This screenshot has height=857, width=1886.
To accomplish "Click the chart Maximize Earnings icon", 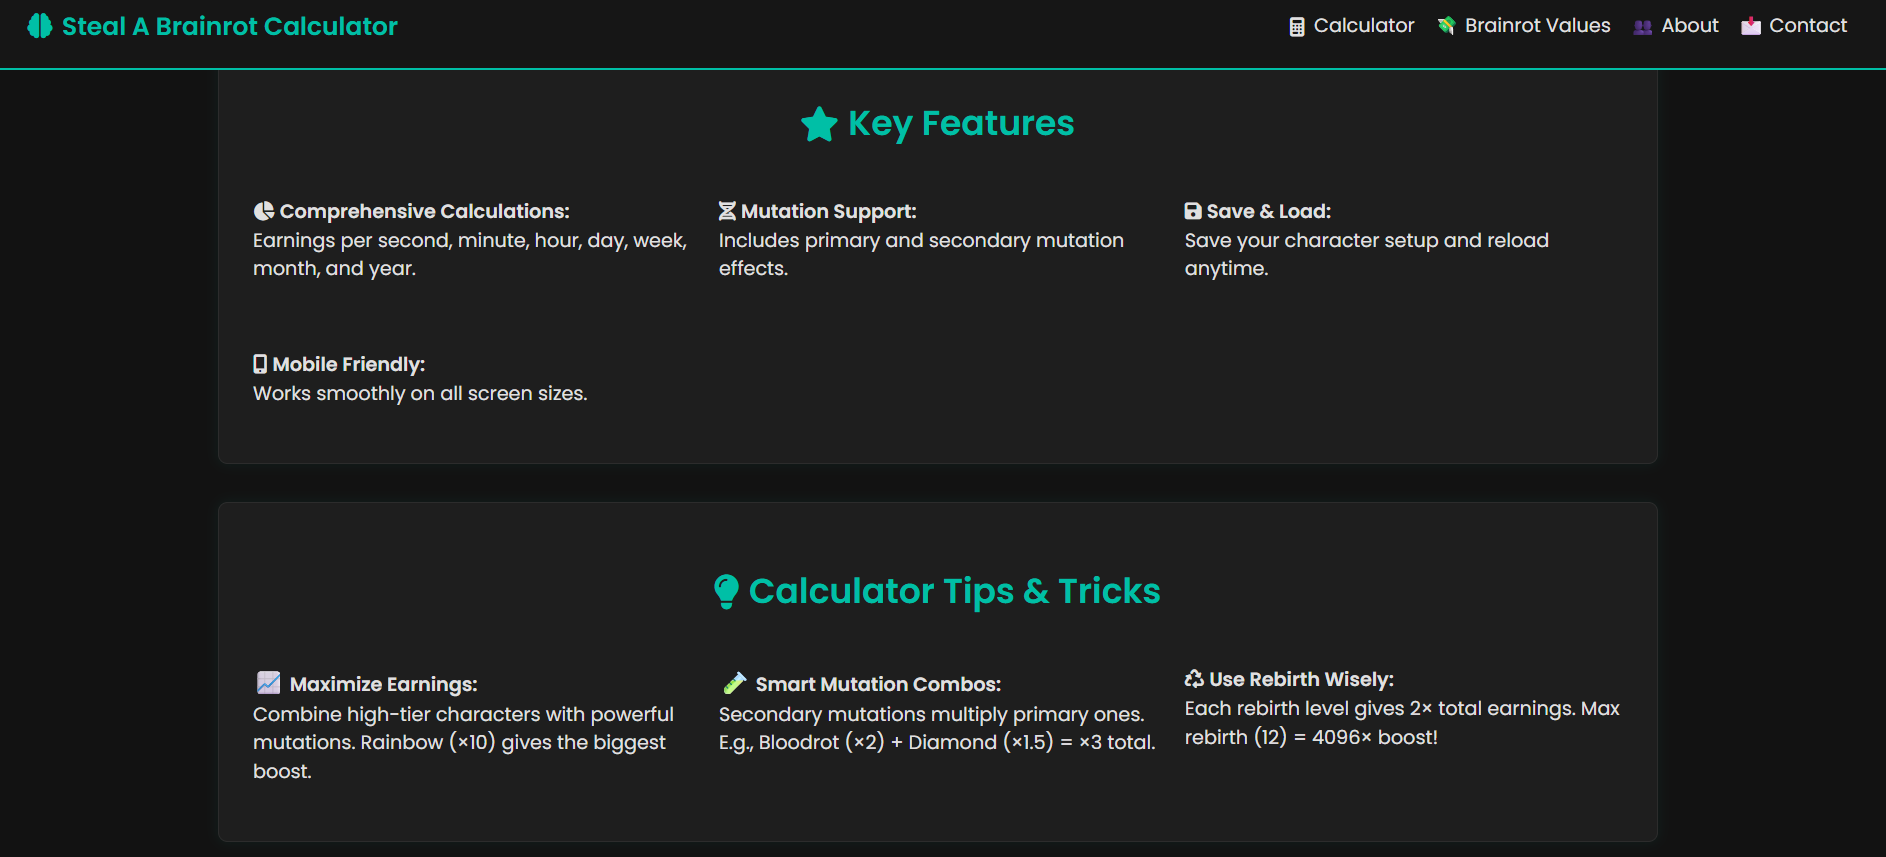I will click(x=269, y=683).
